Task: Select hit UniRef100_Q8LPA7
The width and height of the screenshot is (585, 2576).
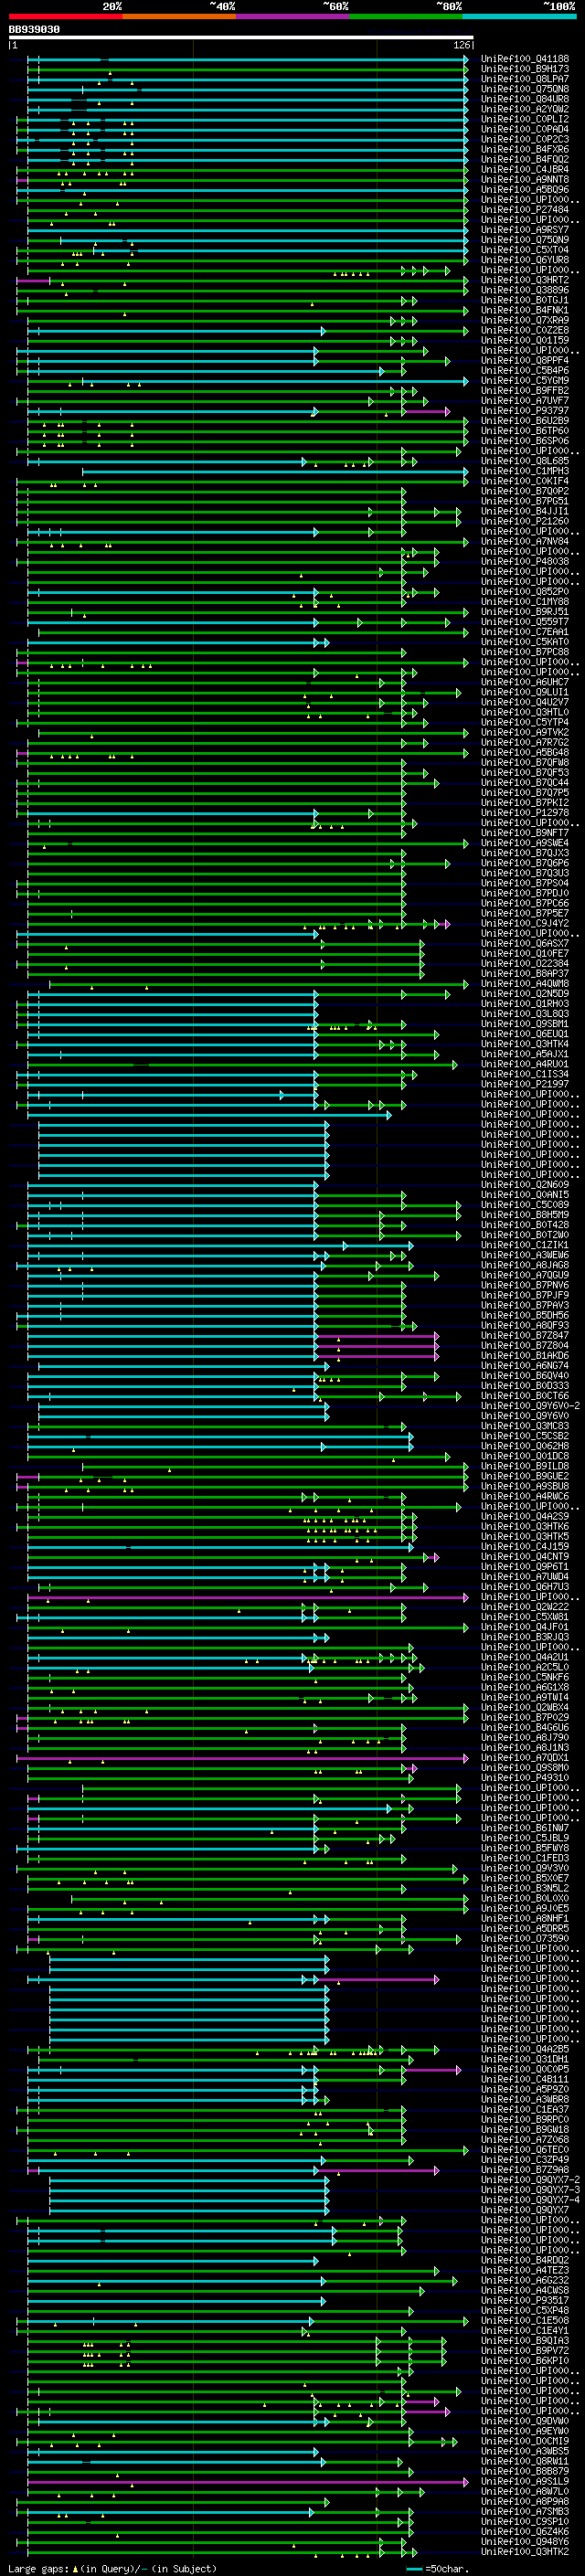Action: click(x=525, y=79)
